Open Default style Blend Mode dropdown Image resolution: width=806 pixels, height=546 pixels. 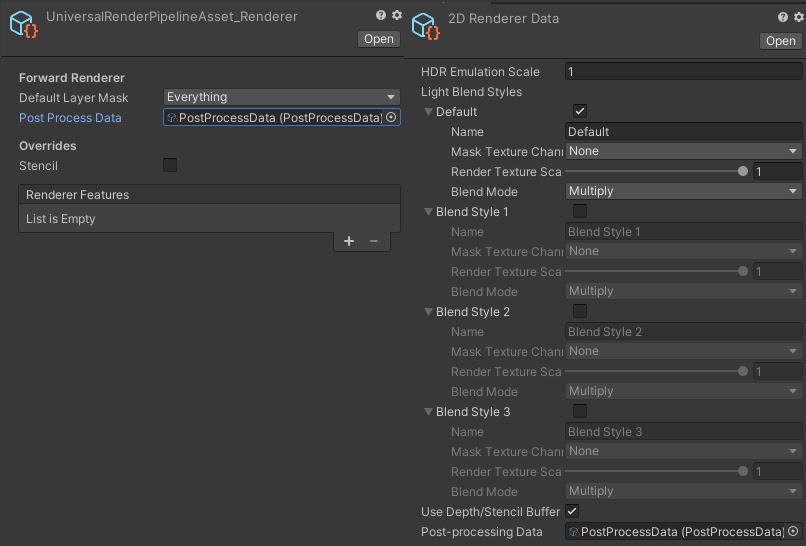pyautogui.click(x=684, y=191)
